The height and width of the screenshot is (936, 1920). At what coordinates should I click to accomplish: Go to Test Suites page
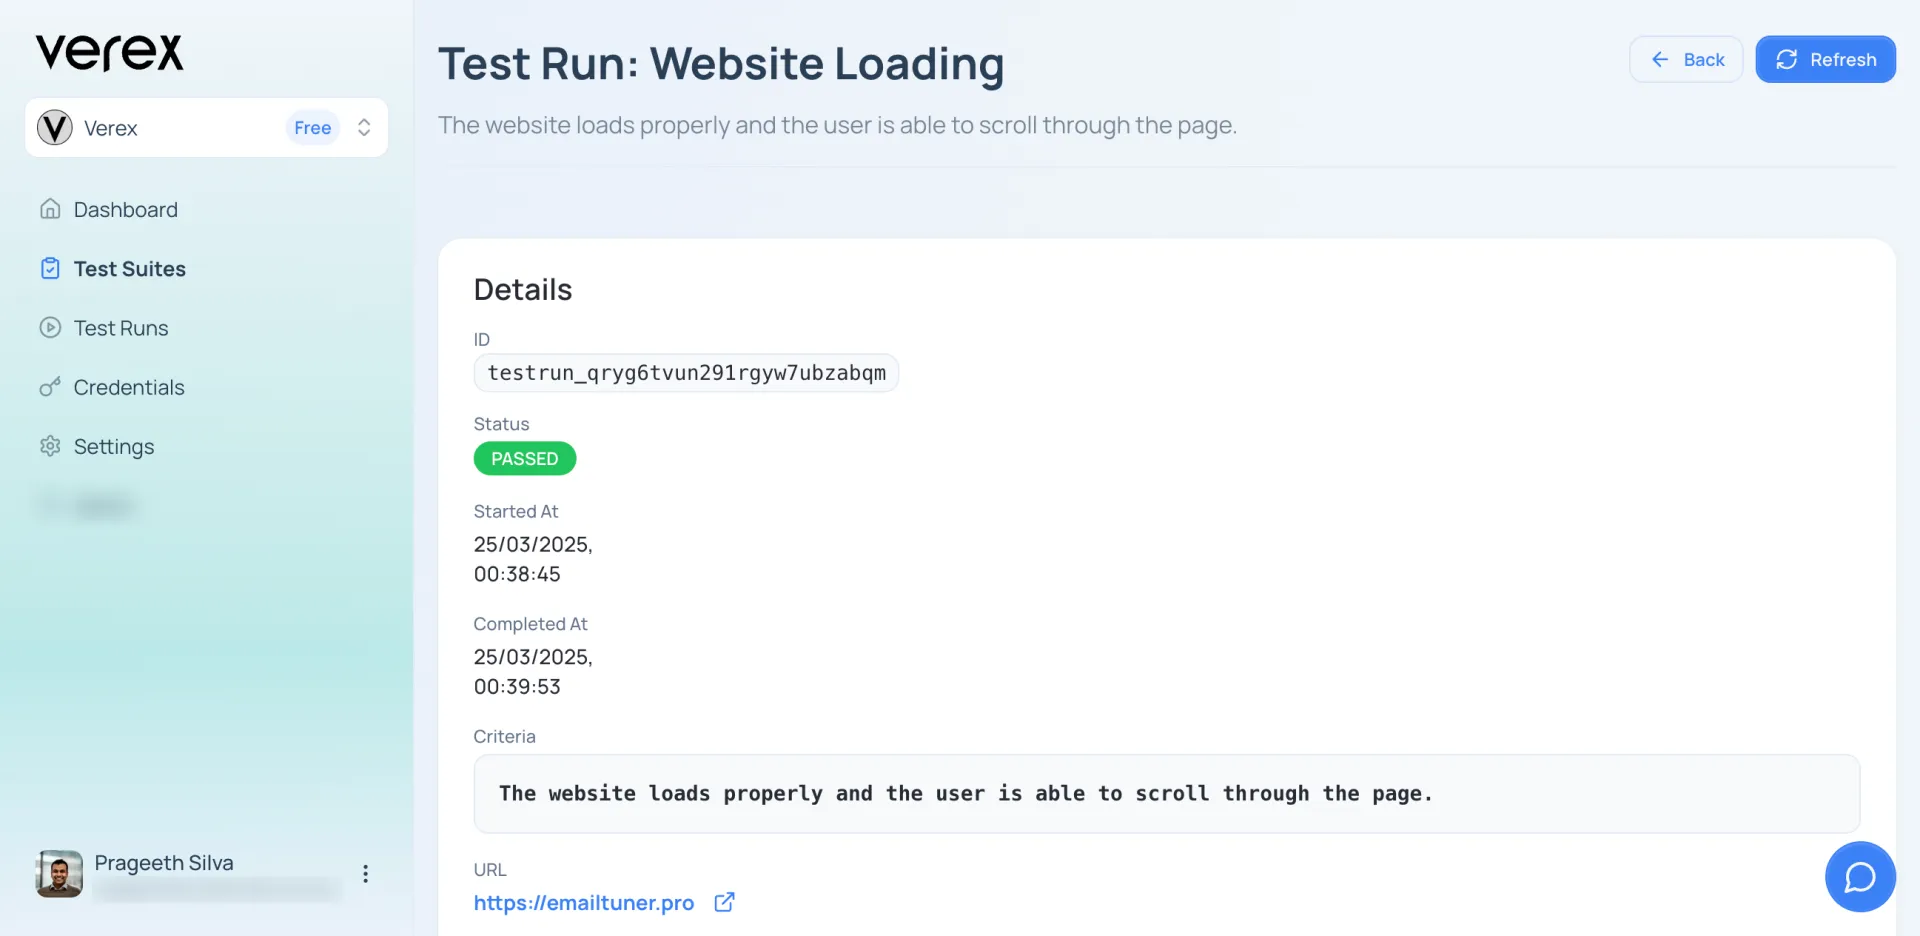(129, 269)
